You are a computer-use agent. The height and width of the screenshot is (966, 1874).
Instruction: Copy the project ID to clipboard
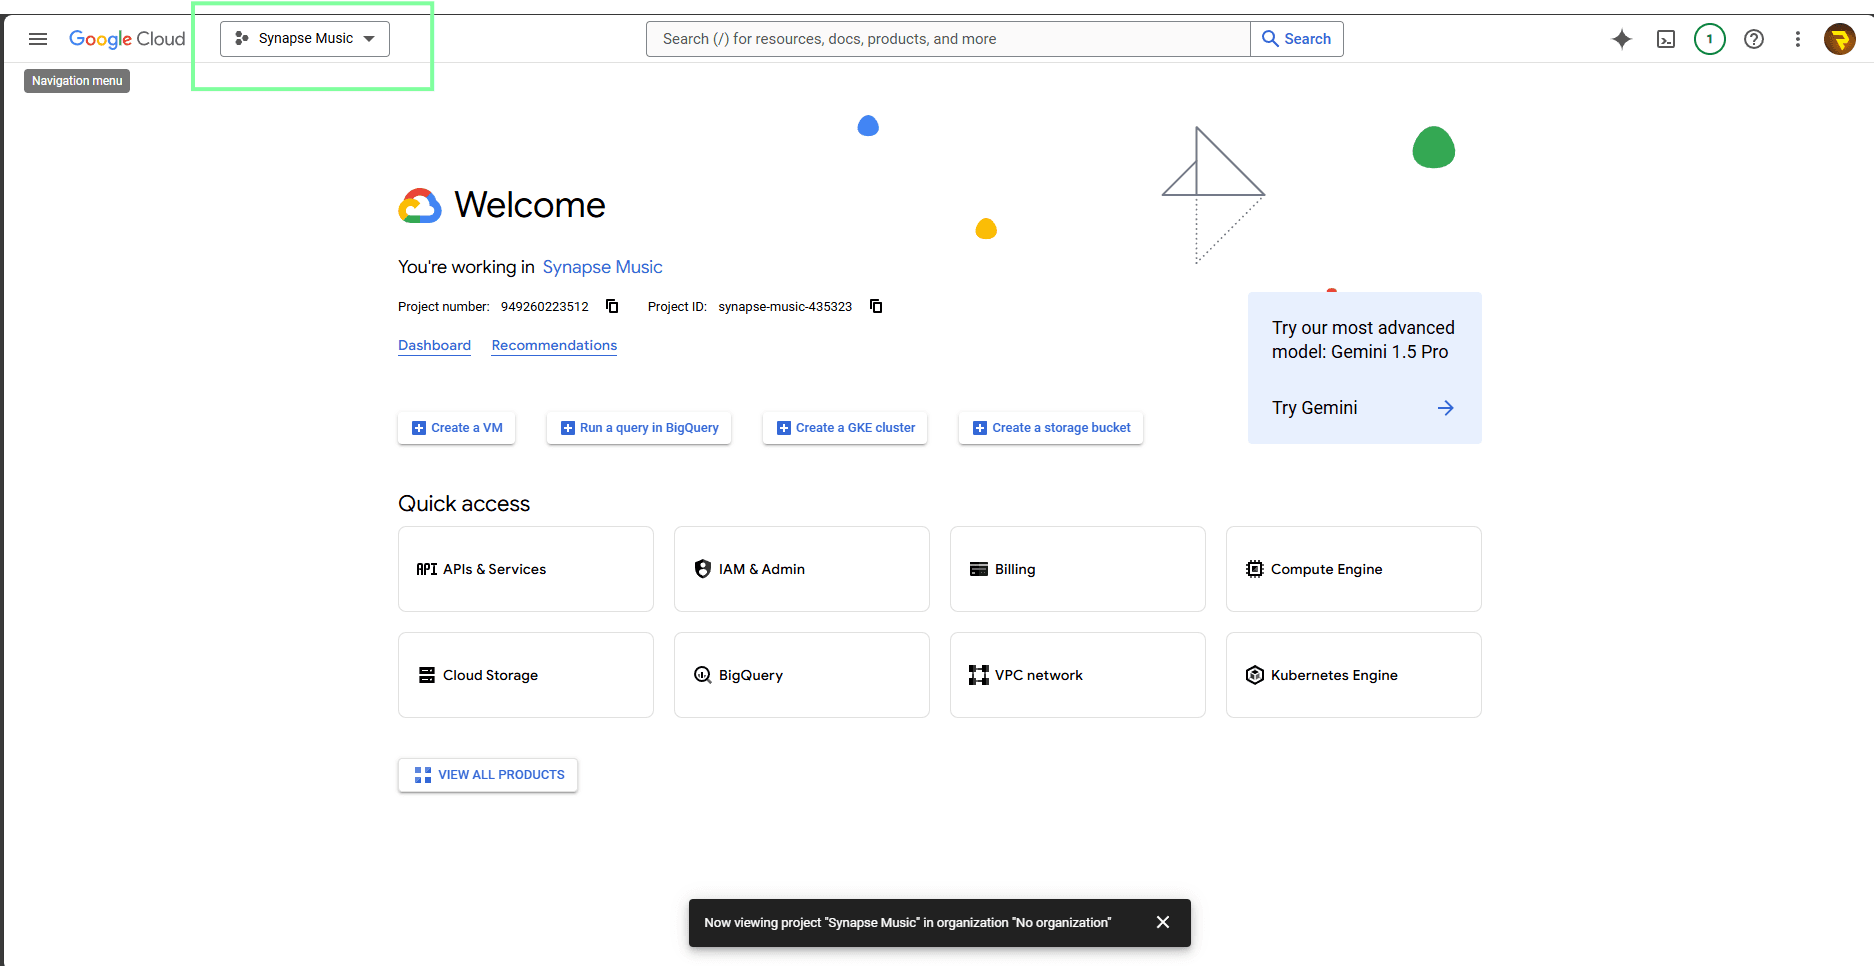tap(876, 306)
